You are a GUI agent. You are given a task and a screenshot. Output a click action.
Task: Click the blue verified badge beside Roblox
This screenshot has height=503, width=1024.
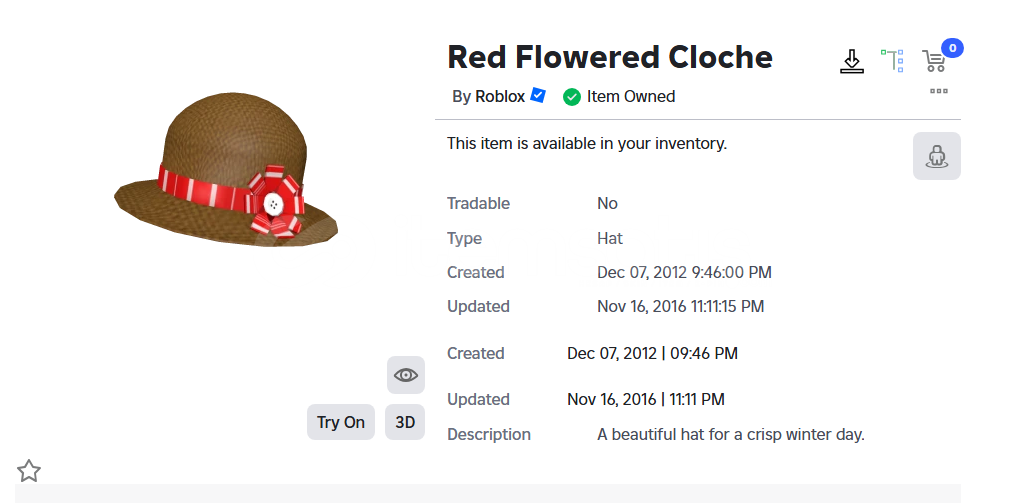coord(537,95)
